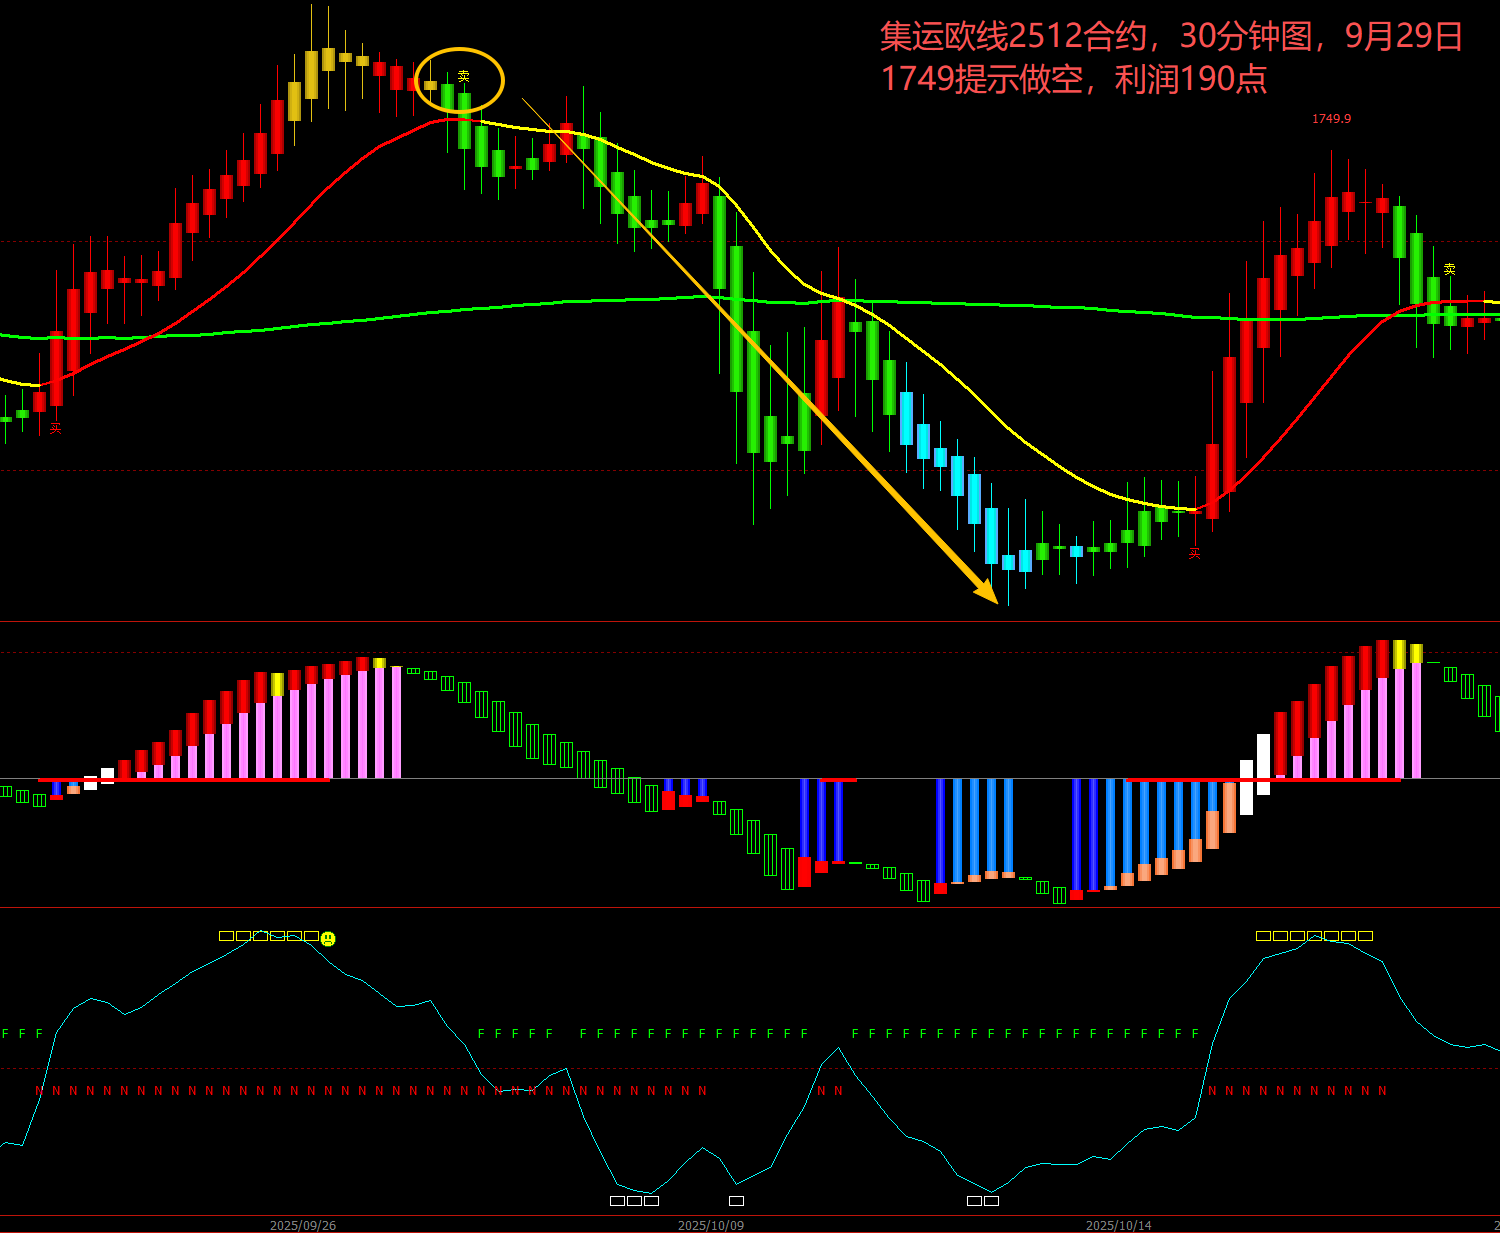Screen dimensions: 1500x1233
Task: Select the leftmost yellow square in right row
Action: click(1263, 936)
